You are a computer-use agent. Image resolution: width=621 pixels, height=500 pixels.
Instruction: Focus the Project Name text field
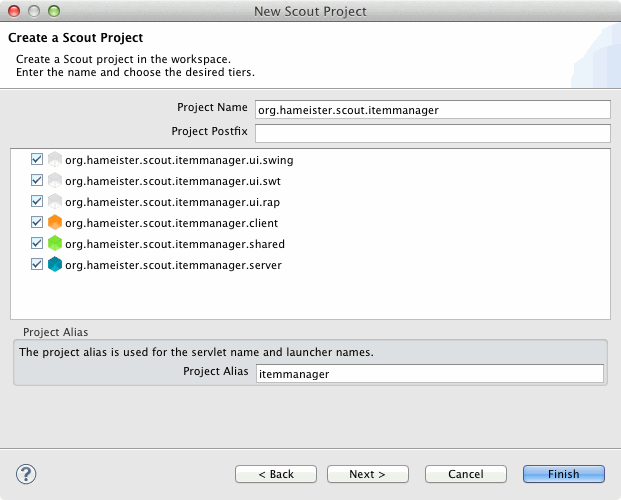point(432,110)
